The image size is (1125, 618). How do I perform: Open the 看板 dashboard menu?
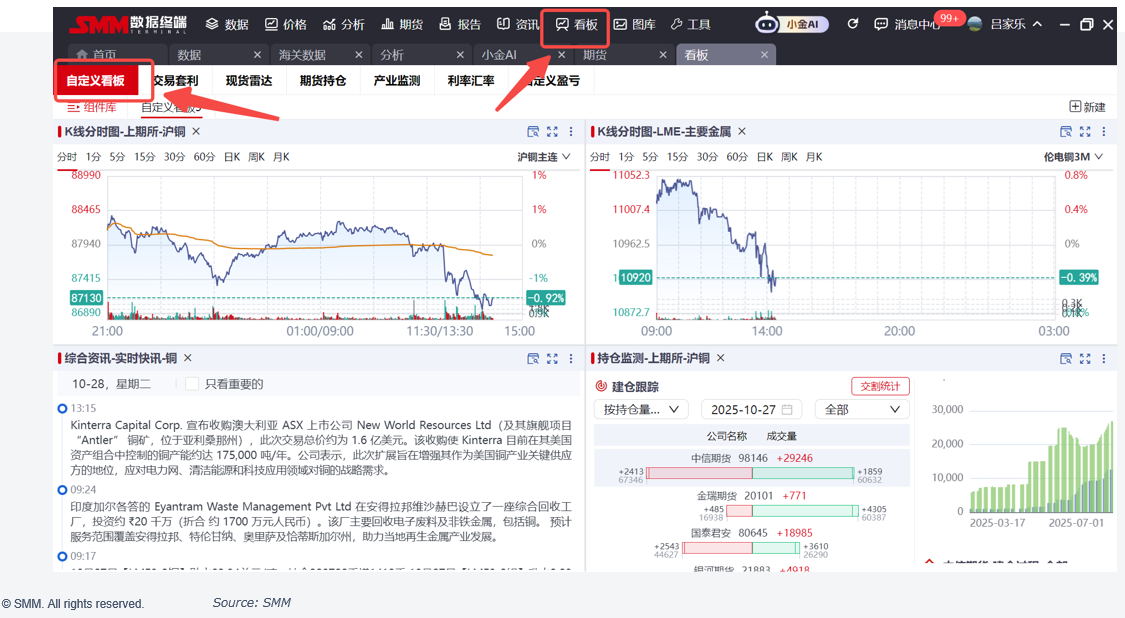tap(576, 24)
